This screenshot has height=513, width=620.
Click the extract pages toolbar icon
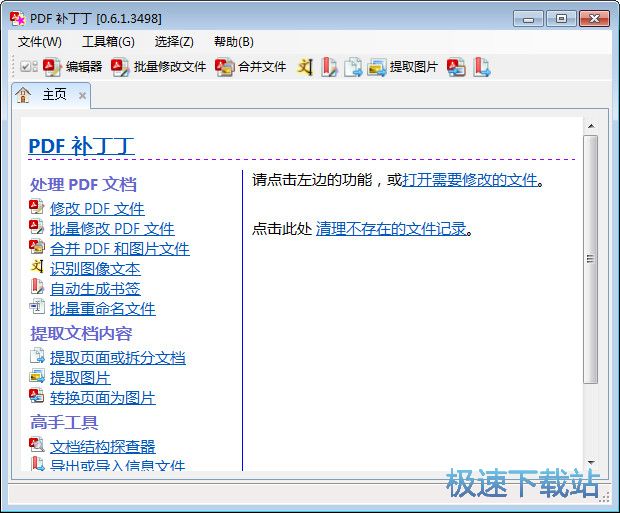tap(353, 67)
